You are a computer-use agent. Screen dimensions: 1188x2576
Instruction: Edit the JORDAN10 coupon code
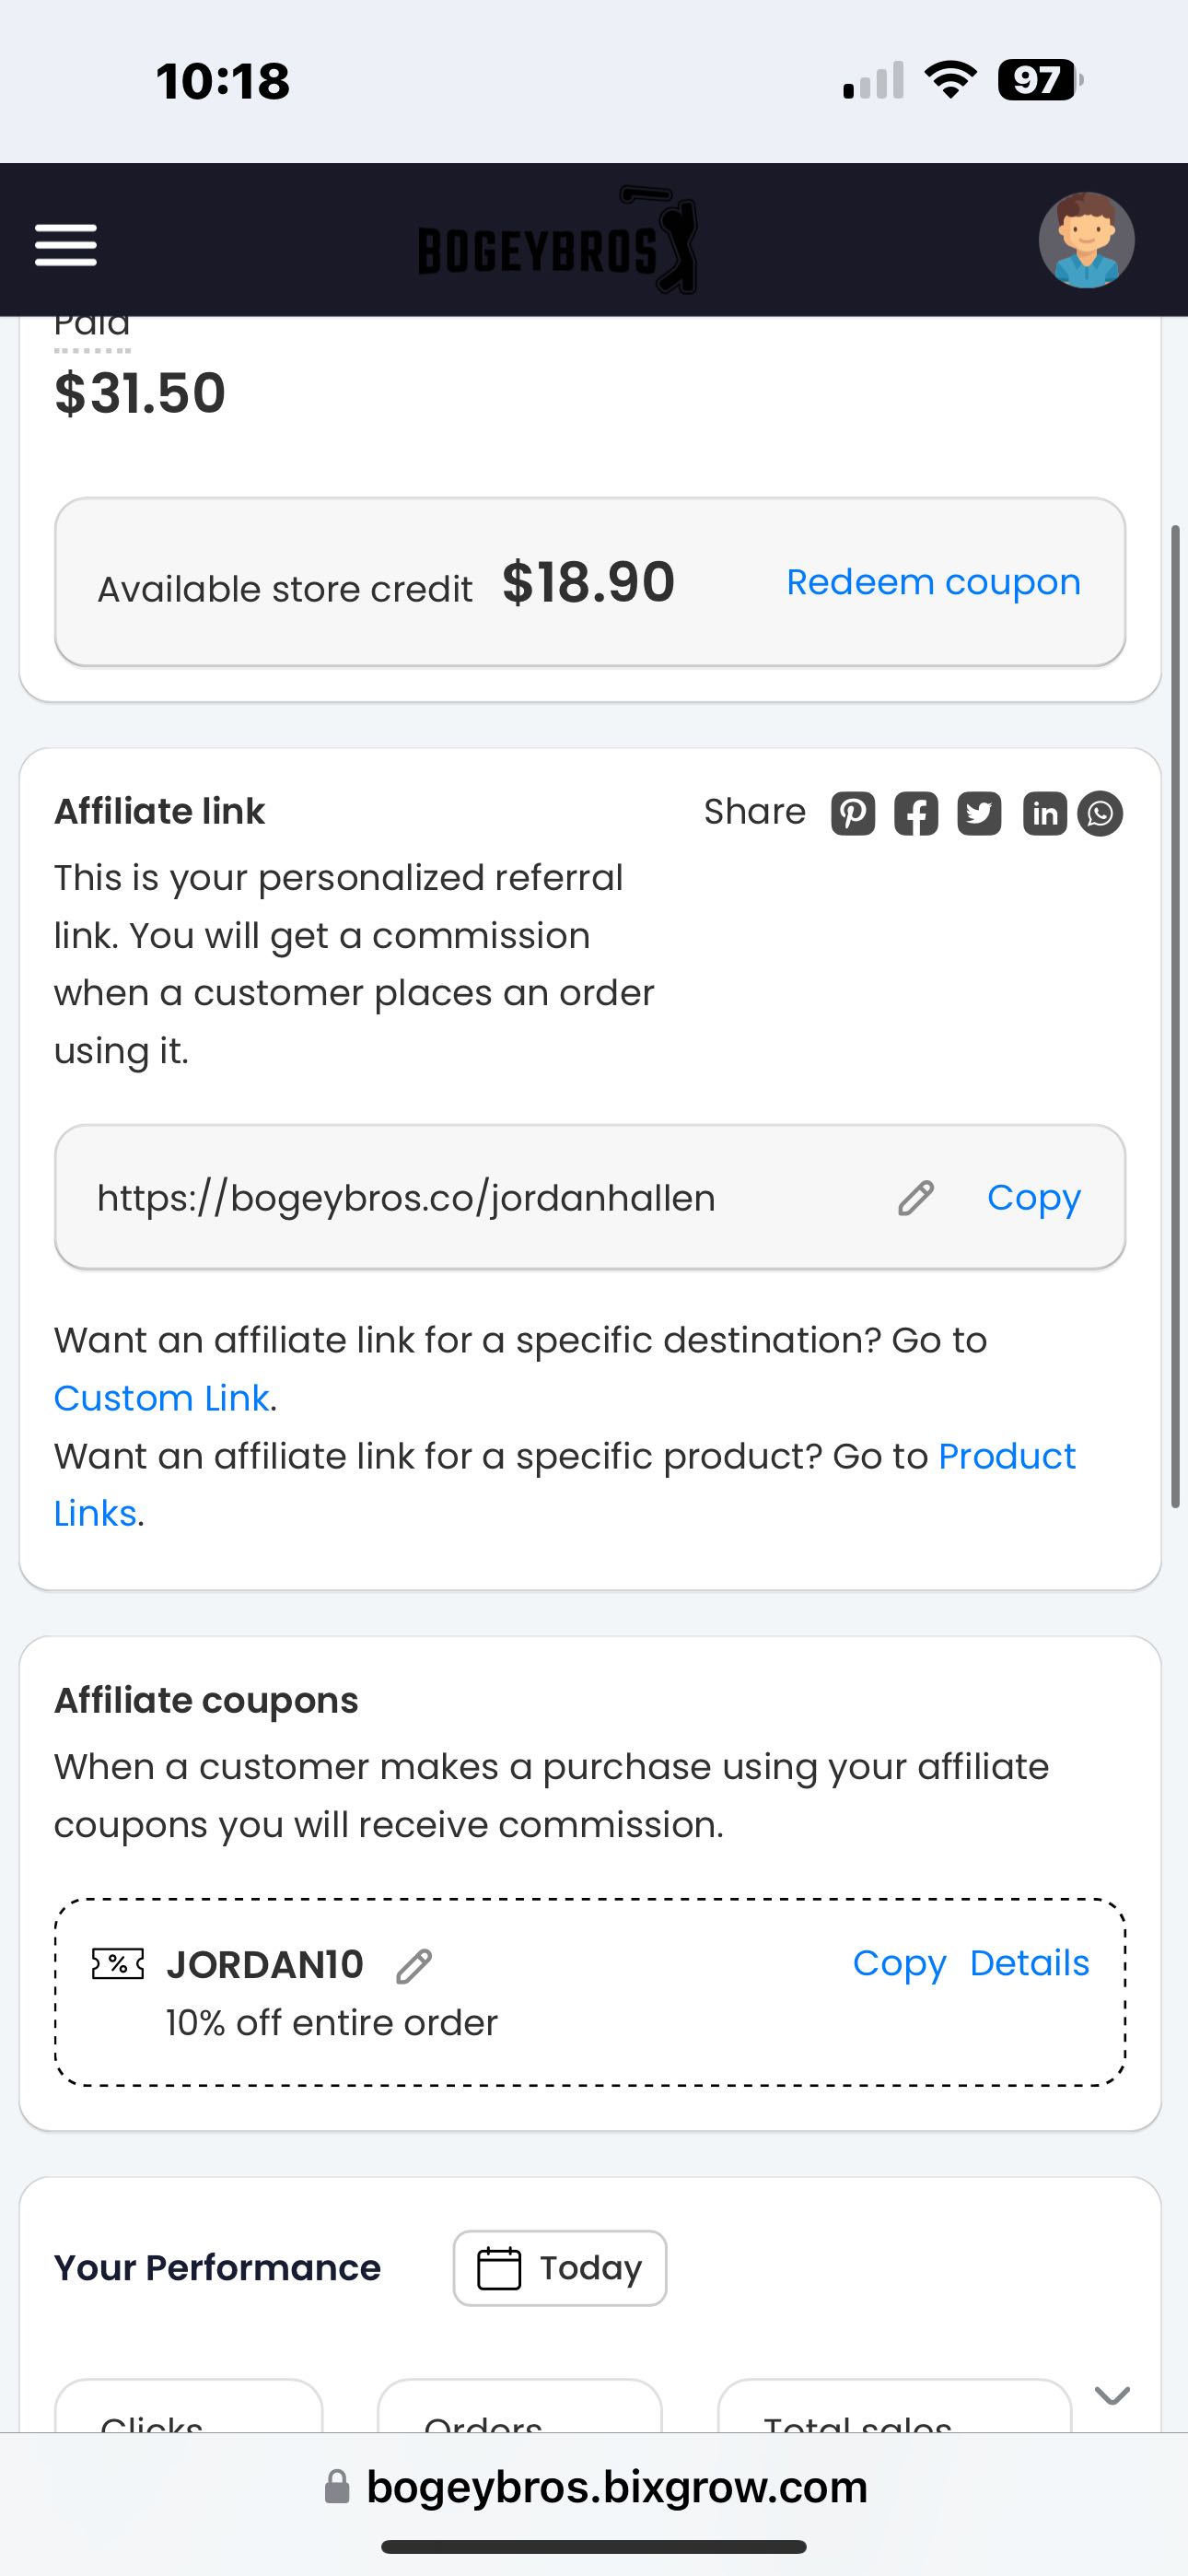click(414, 1965)
